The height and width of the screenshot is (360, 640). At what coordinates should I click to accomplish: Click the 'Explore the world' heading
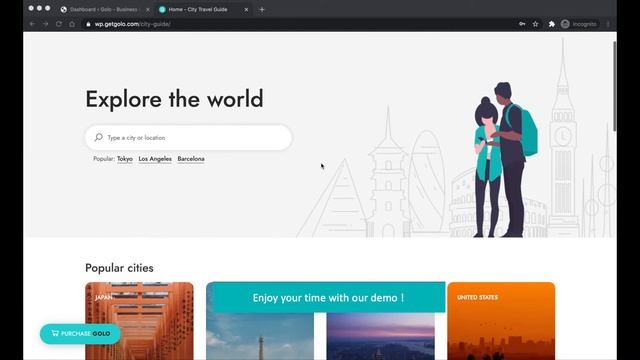coord(174,99)
